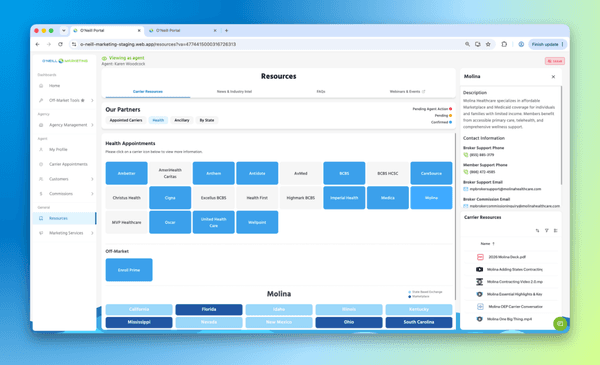Screen dimensions: 600x365
Task: Select the Florida state button
Action: click(209, 309)
